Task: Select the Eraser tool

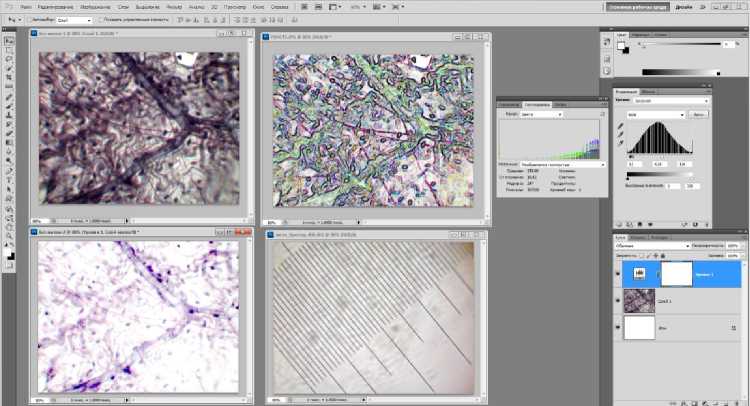Action: (x=9, y=131)
